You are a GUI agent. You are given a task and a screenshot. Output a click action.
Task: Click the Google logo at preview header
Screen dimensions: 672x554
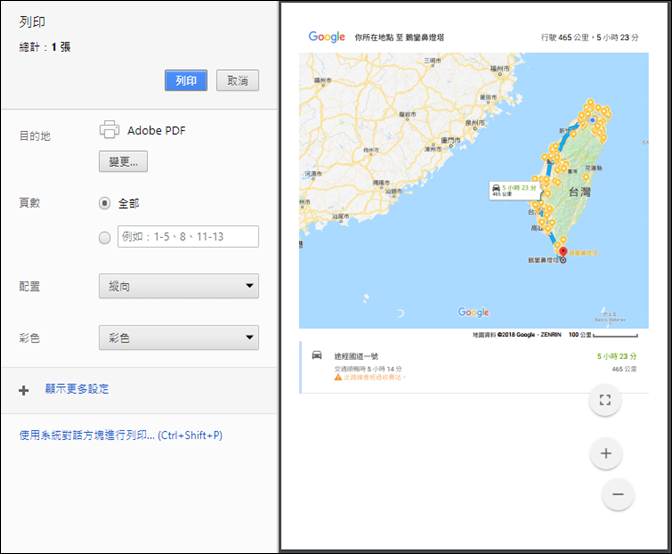[x=327, y=37]
